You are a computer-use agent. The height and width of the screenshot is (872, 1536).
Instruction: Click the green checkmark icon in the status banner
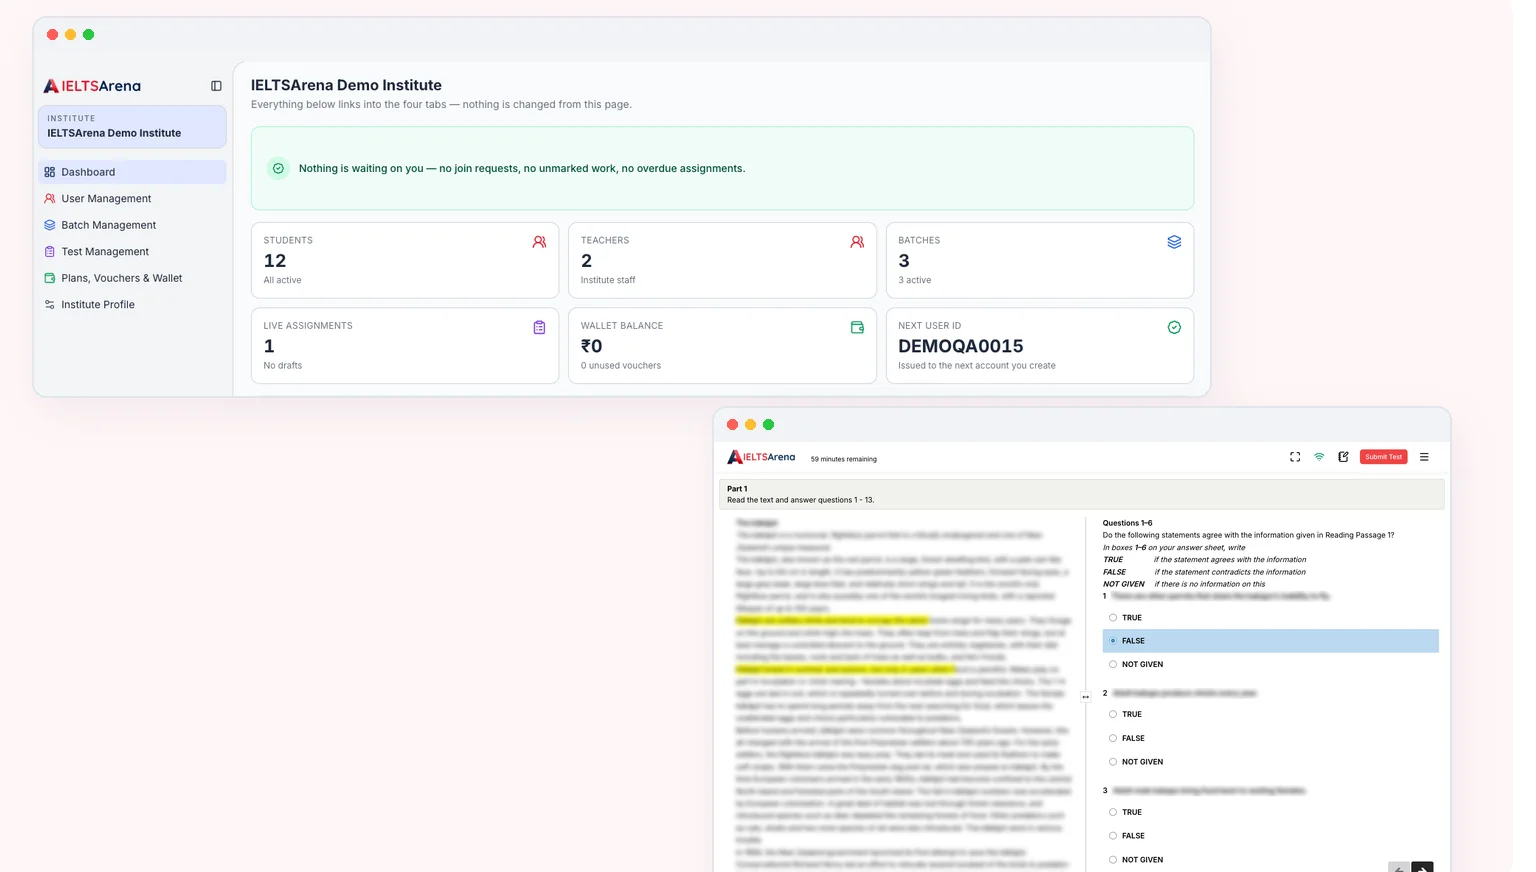tap(278, 168)
